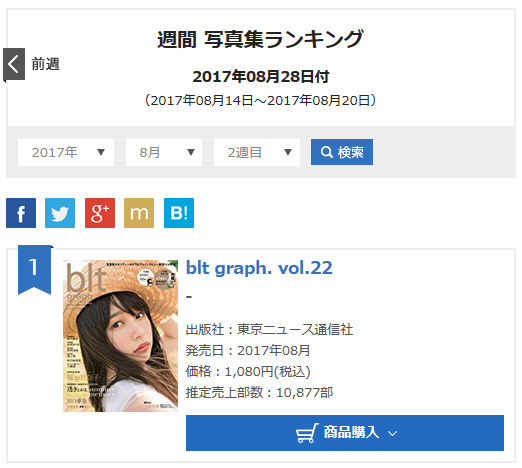The width and height of the screenshot is (522, 468).
Task: Expand 商品購入 chevron options
Action: (x=393, y=433)
